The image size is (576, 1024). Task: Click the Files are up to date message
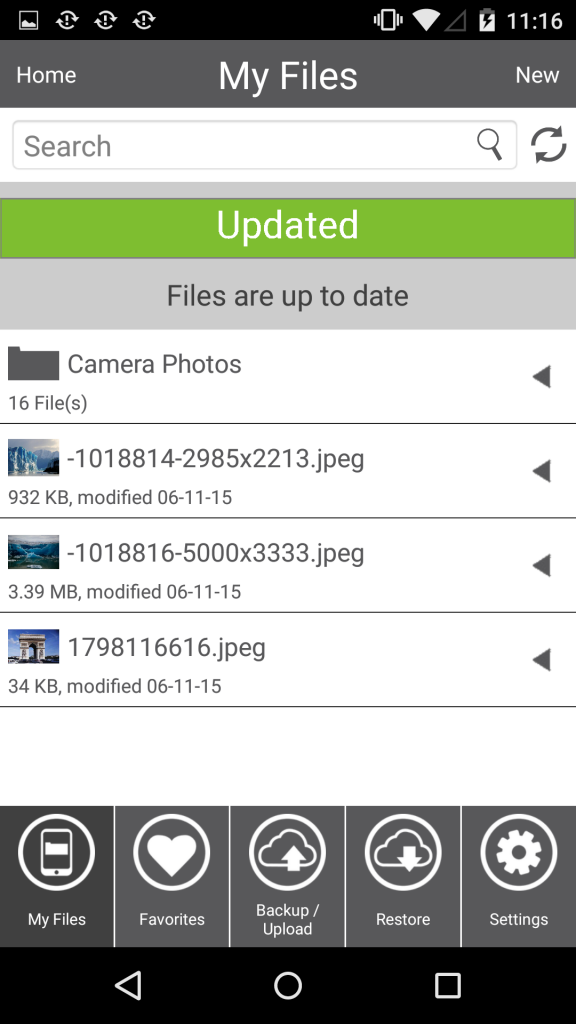coord(287,295)
